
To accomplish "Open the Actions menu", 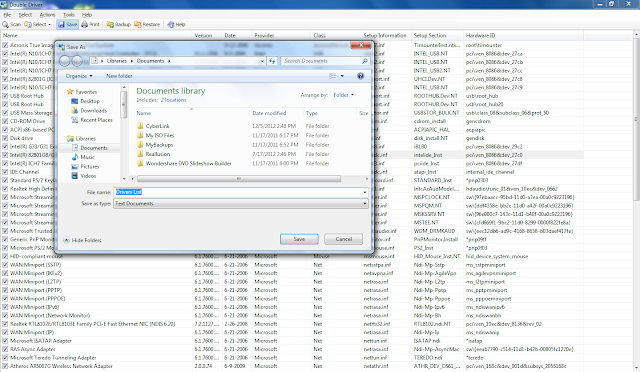I will [47, 15].
